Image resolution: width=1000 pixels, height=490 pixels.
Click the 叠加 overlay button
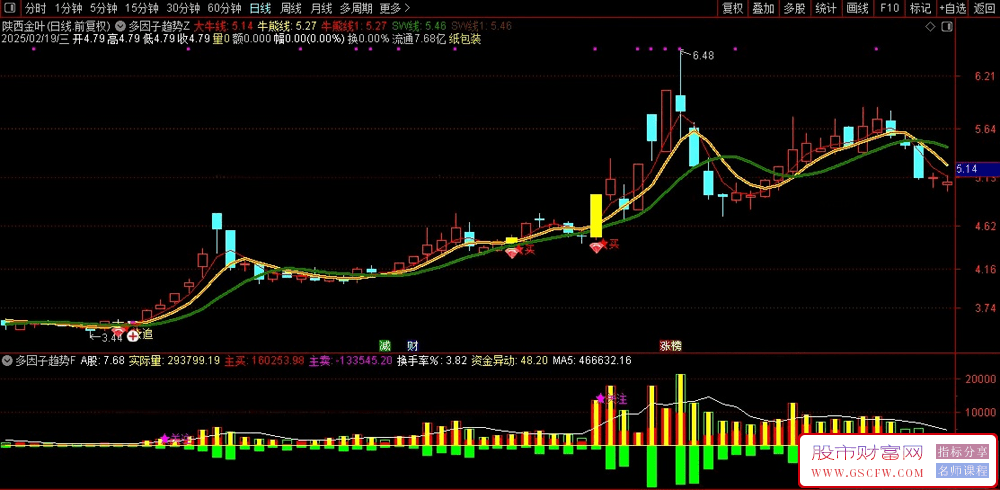tap(763, 8)
